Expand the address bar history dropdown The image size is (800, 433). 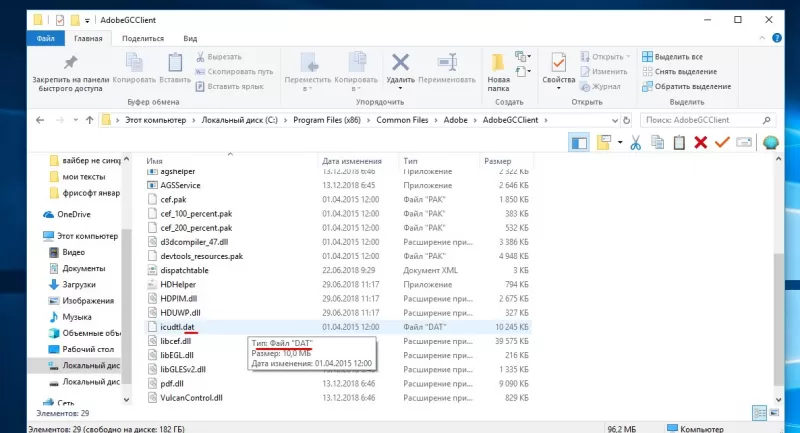pyautogui.click(x=614, y=120)
